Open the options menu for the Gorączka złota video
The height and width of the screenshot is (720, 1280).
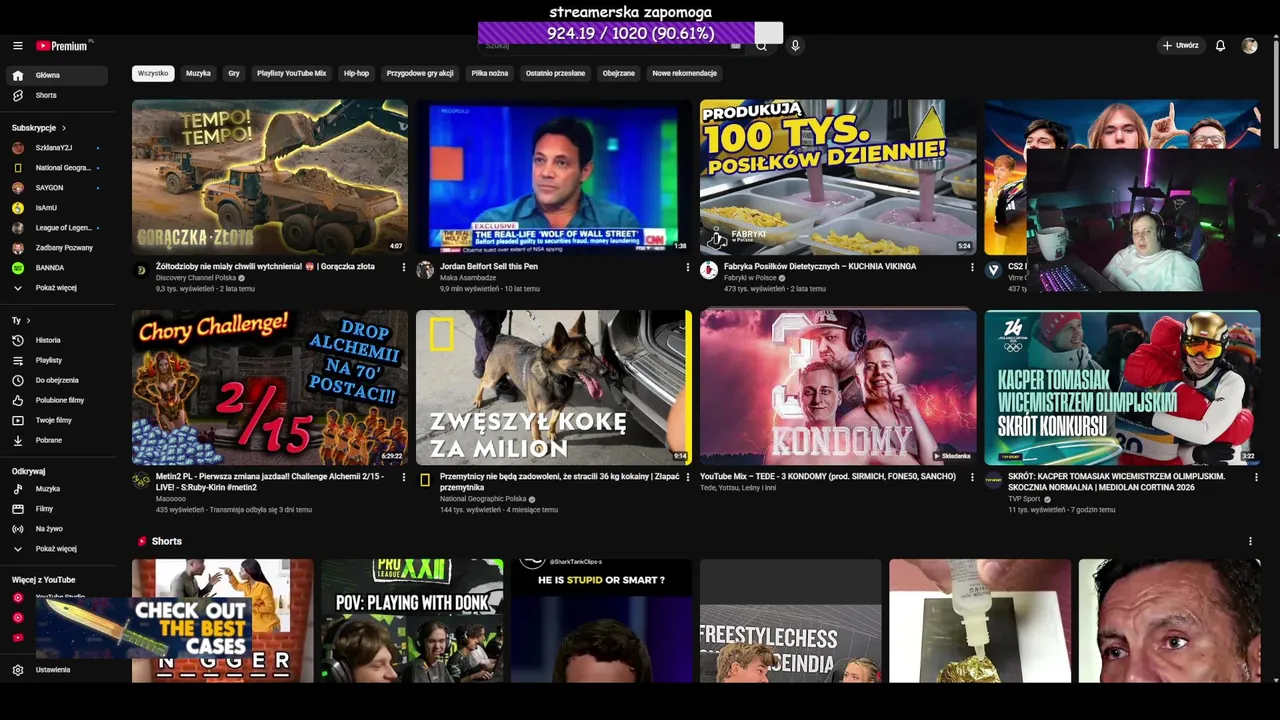coord(404,268)
